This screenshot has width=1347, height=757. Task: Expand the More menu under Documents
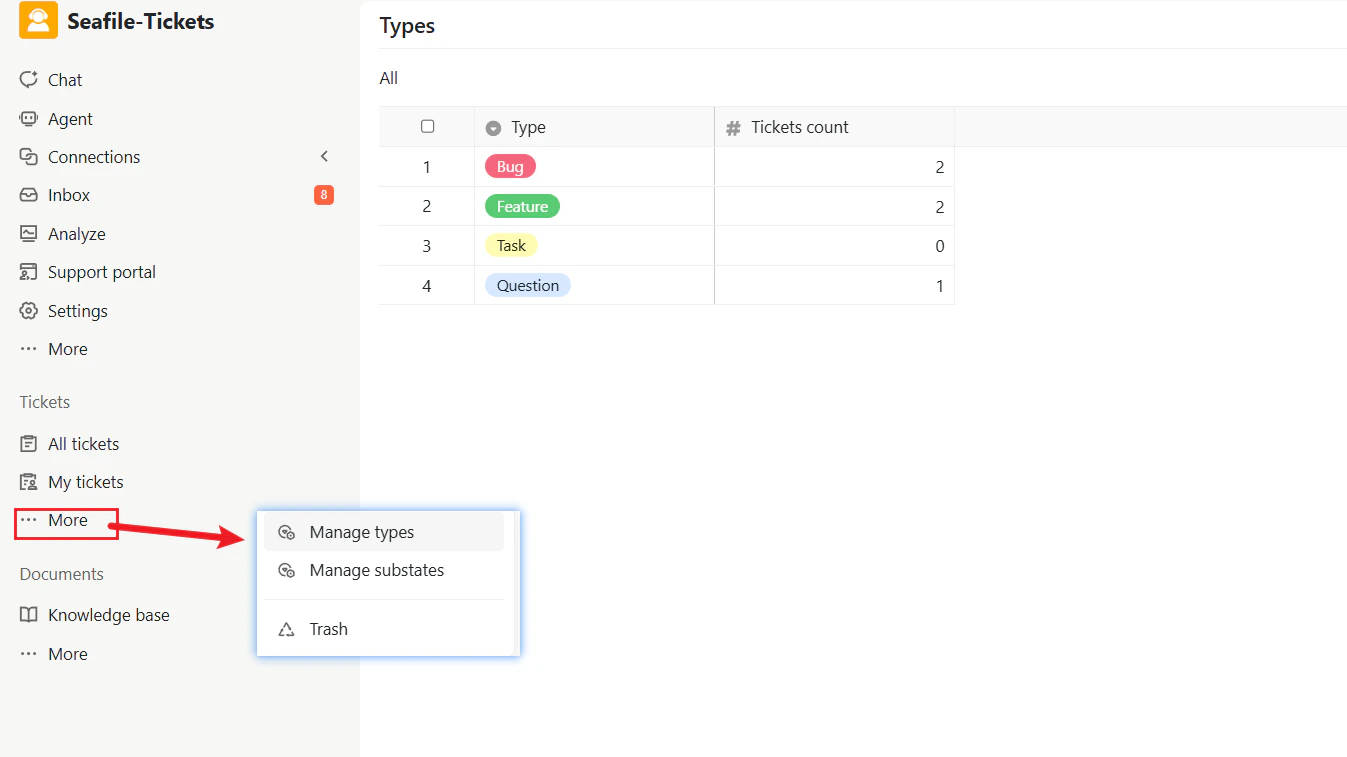click(x=54, y=654)
